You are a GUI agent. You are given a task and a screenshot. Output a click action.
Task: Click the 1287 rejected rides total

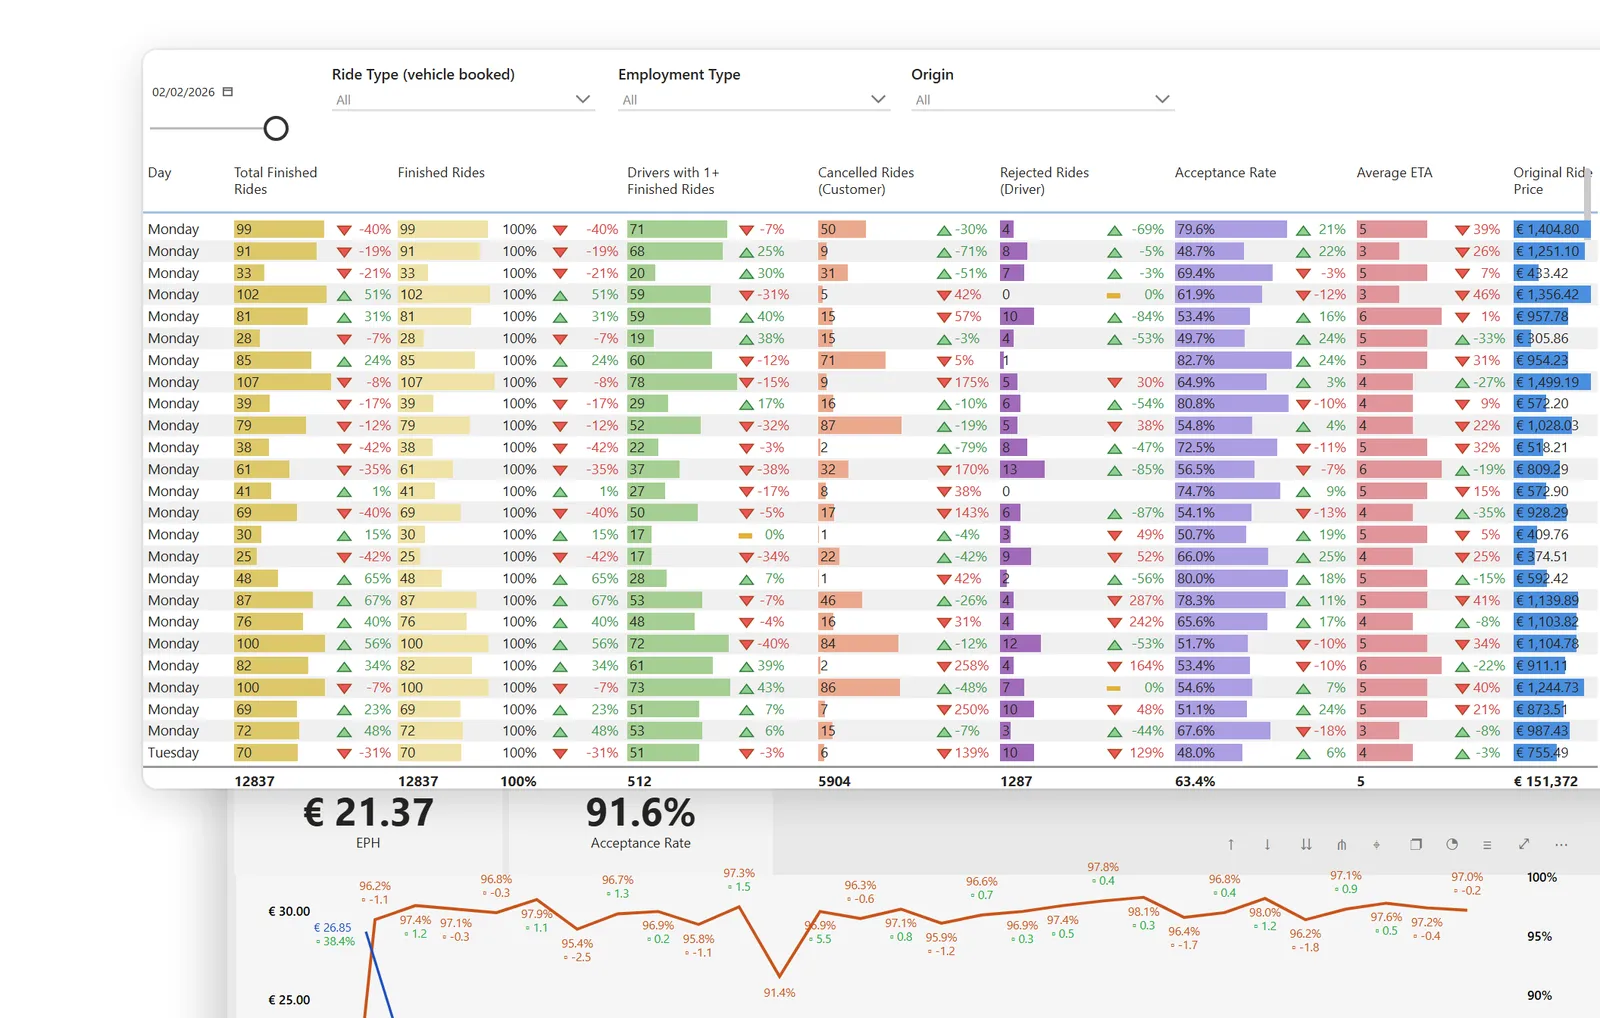1016,781
